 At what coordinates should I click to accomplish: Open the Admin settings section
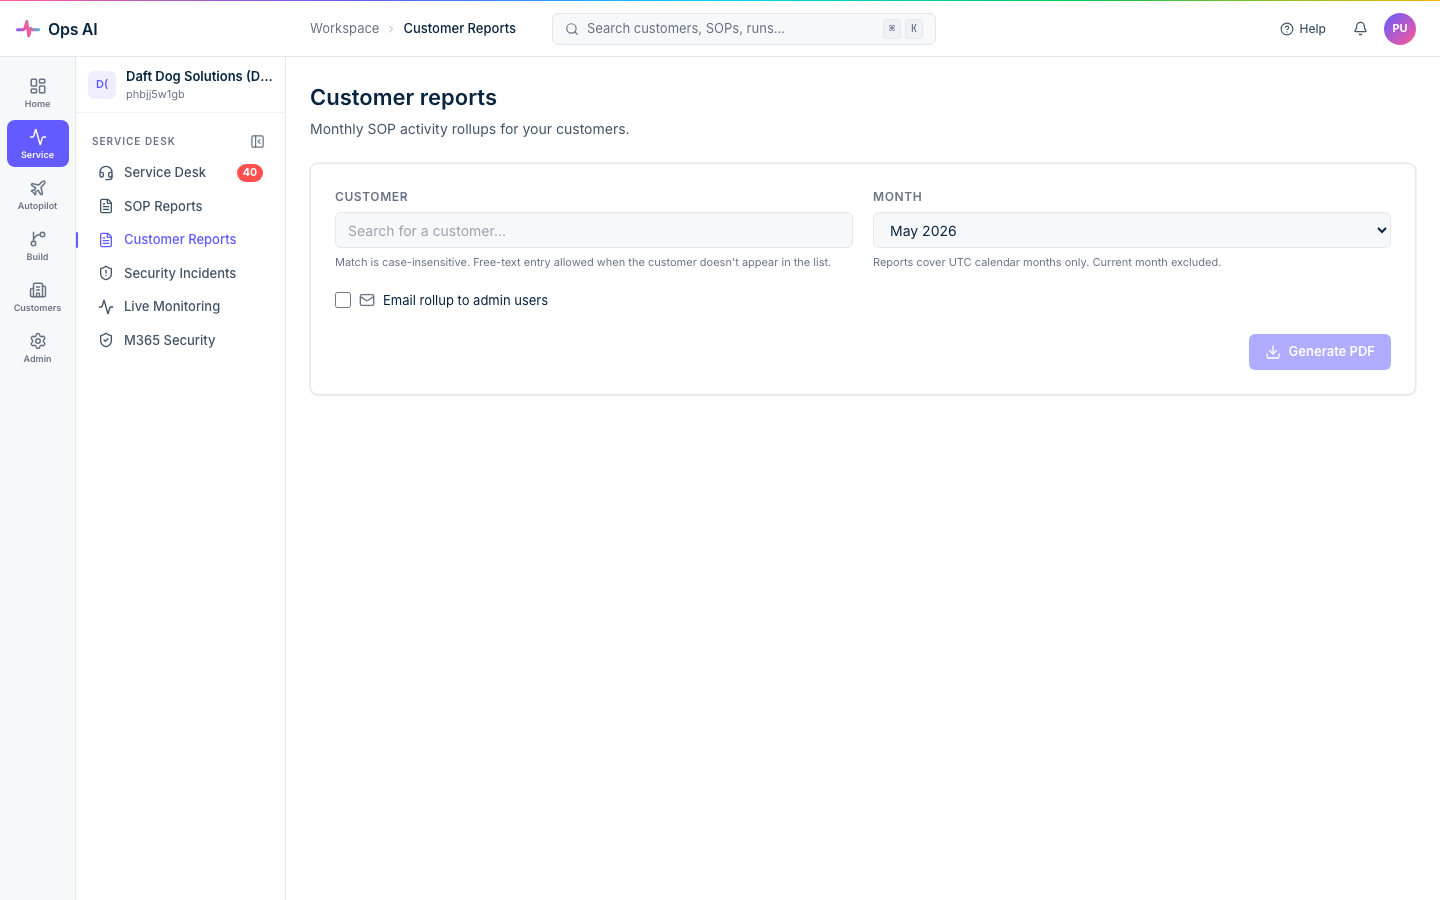point(38,347)
